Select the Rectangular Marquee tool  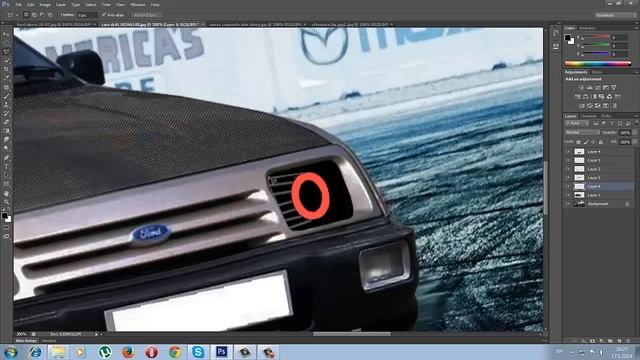point(6,43)
